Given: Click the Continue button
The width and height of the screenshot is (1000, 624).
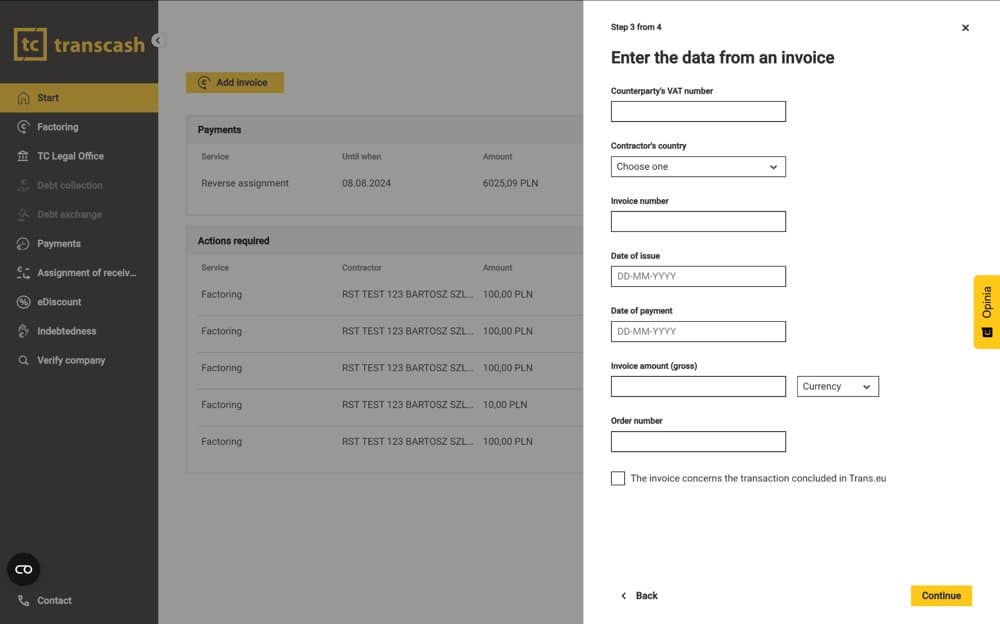Looking at the screenshot, I should pos(941,596).
